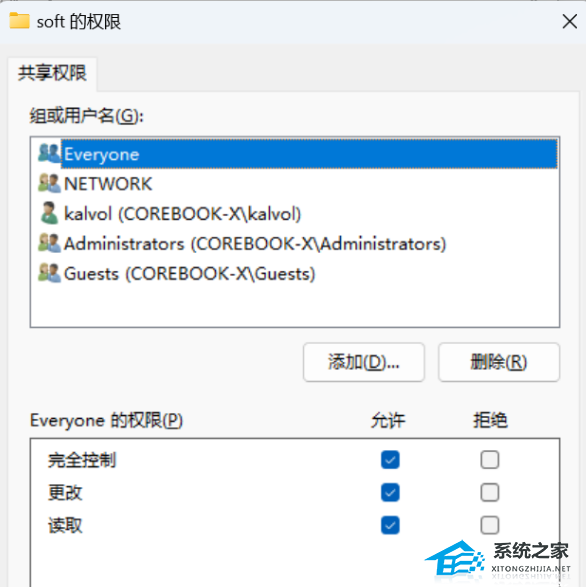
Task: Click the 系统之家 watermark logo
Action: 498,560
